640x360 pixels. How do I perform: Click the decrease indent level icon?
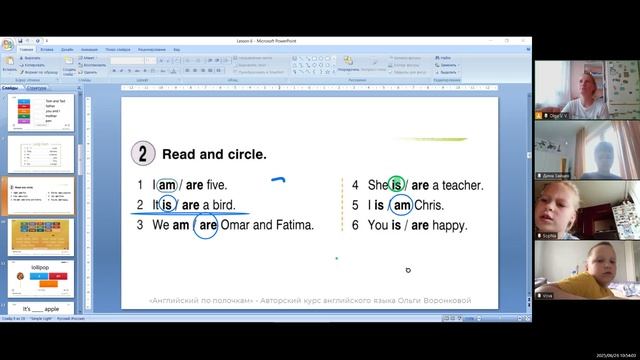point(209,60)
